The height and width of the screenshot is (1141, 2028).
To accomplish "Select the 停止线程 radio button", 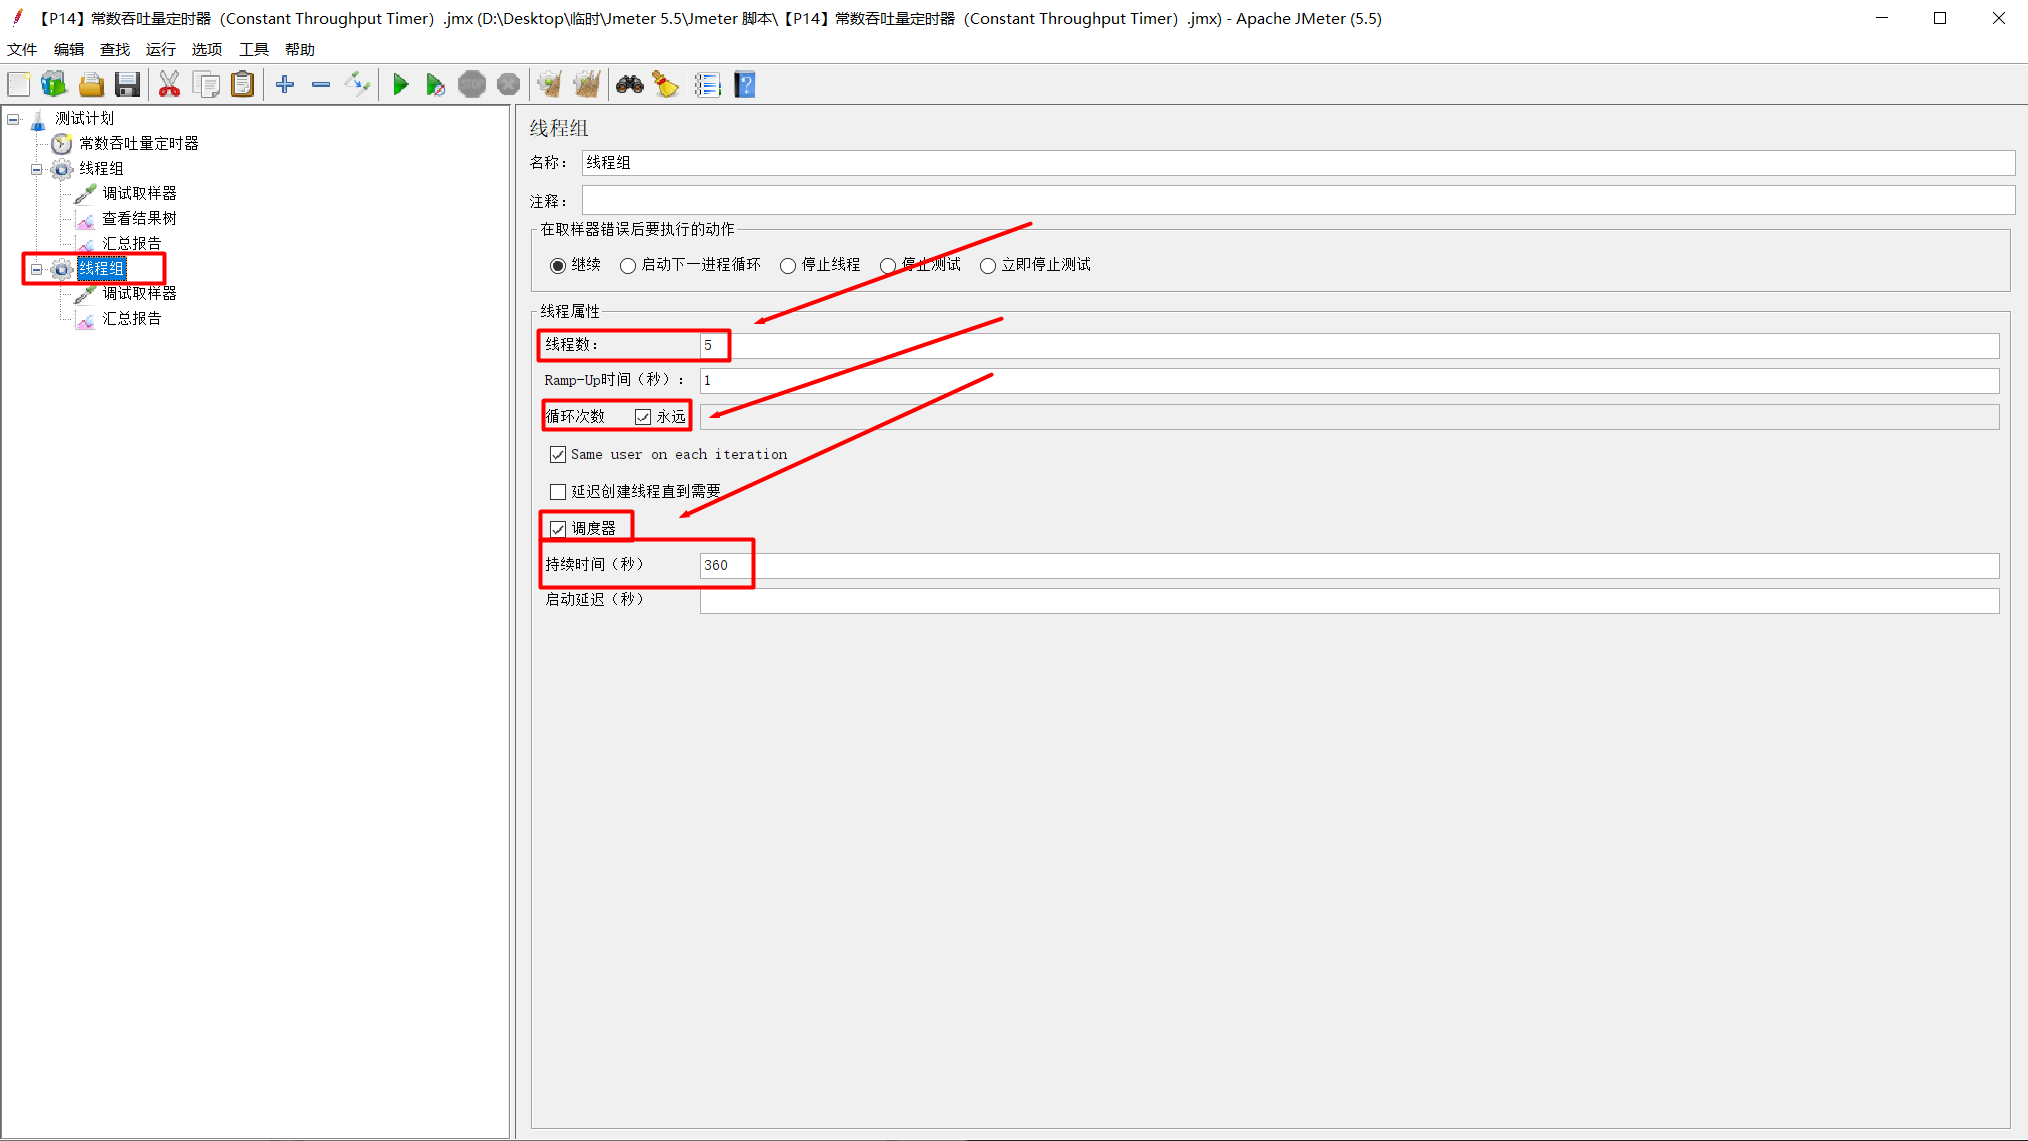I will coord(788,266).
